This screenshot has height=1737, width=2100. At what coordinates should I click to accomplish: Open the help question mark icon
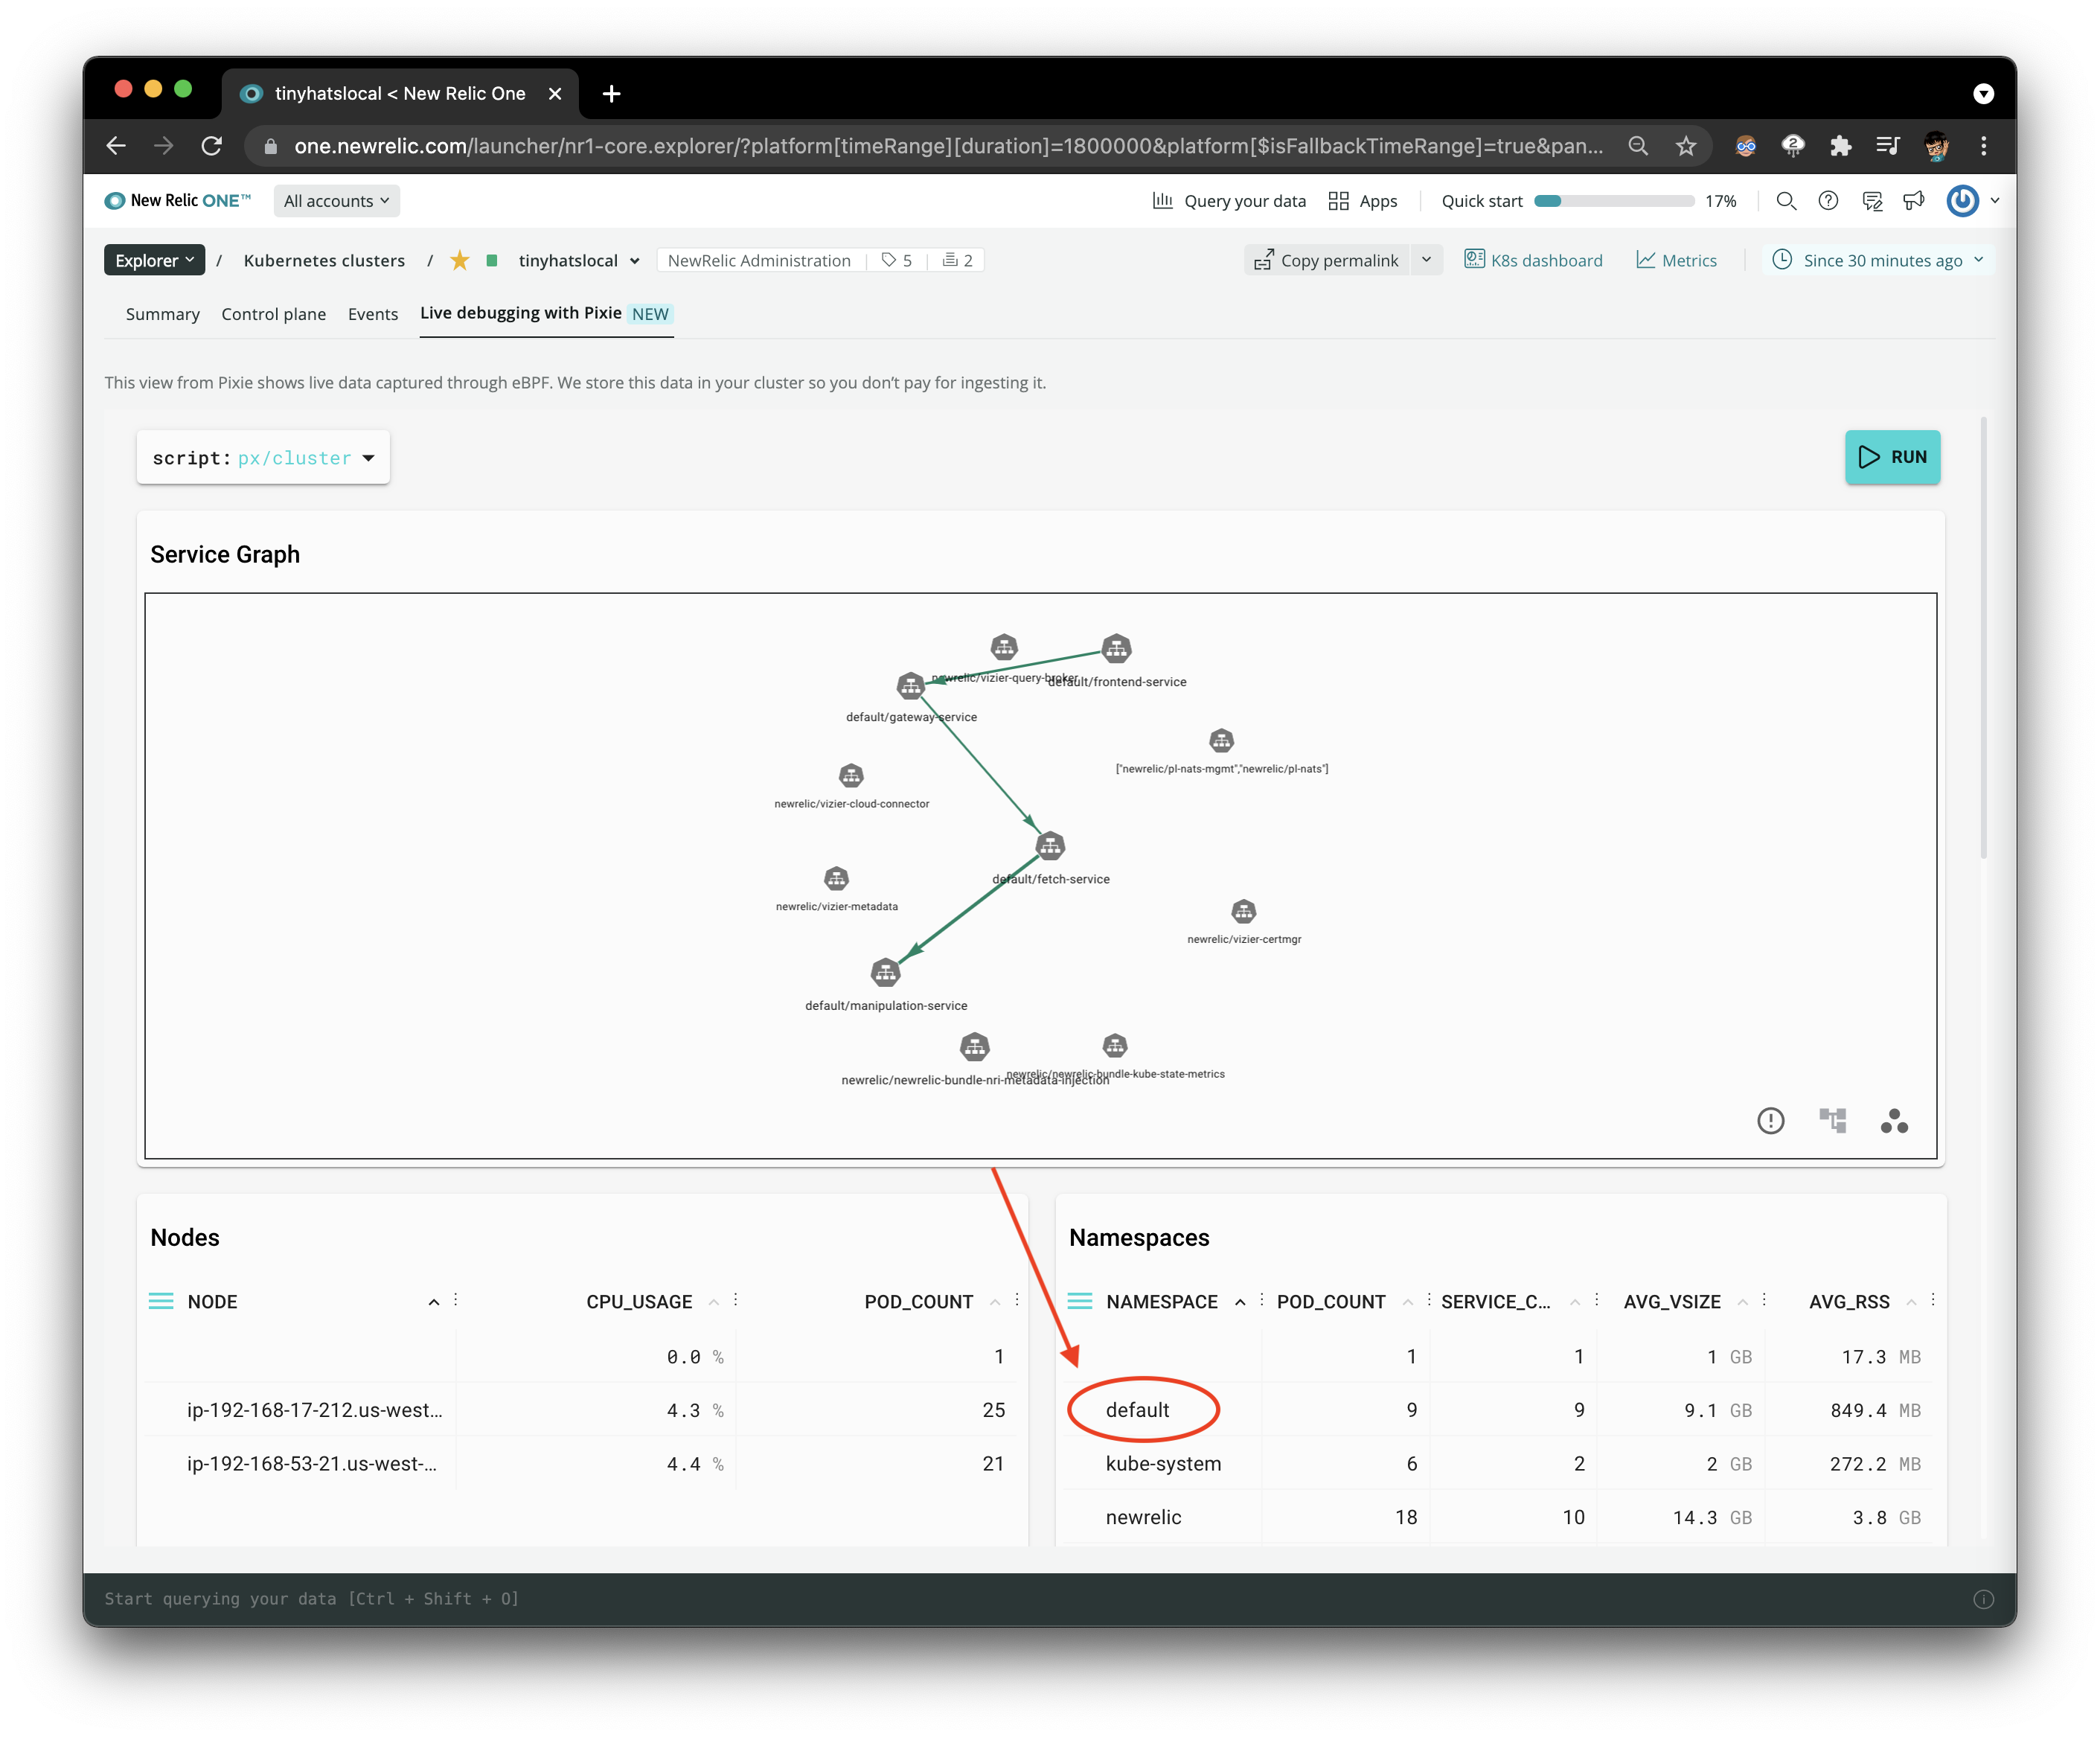(1828, 201)
